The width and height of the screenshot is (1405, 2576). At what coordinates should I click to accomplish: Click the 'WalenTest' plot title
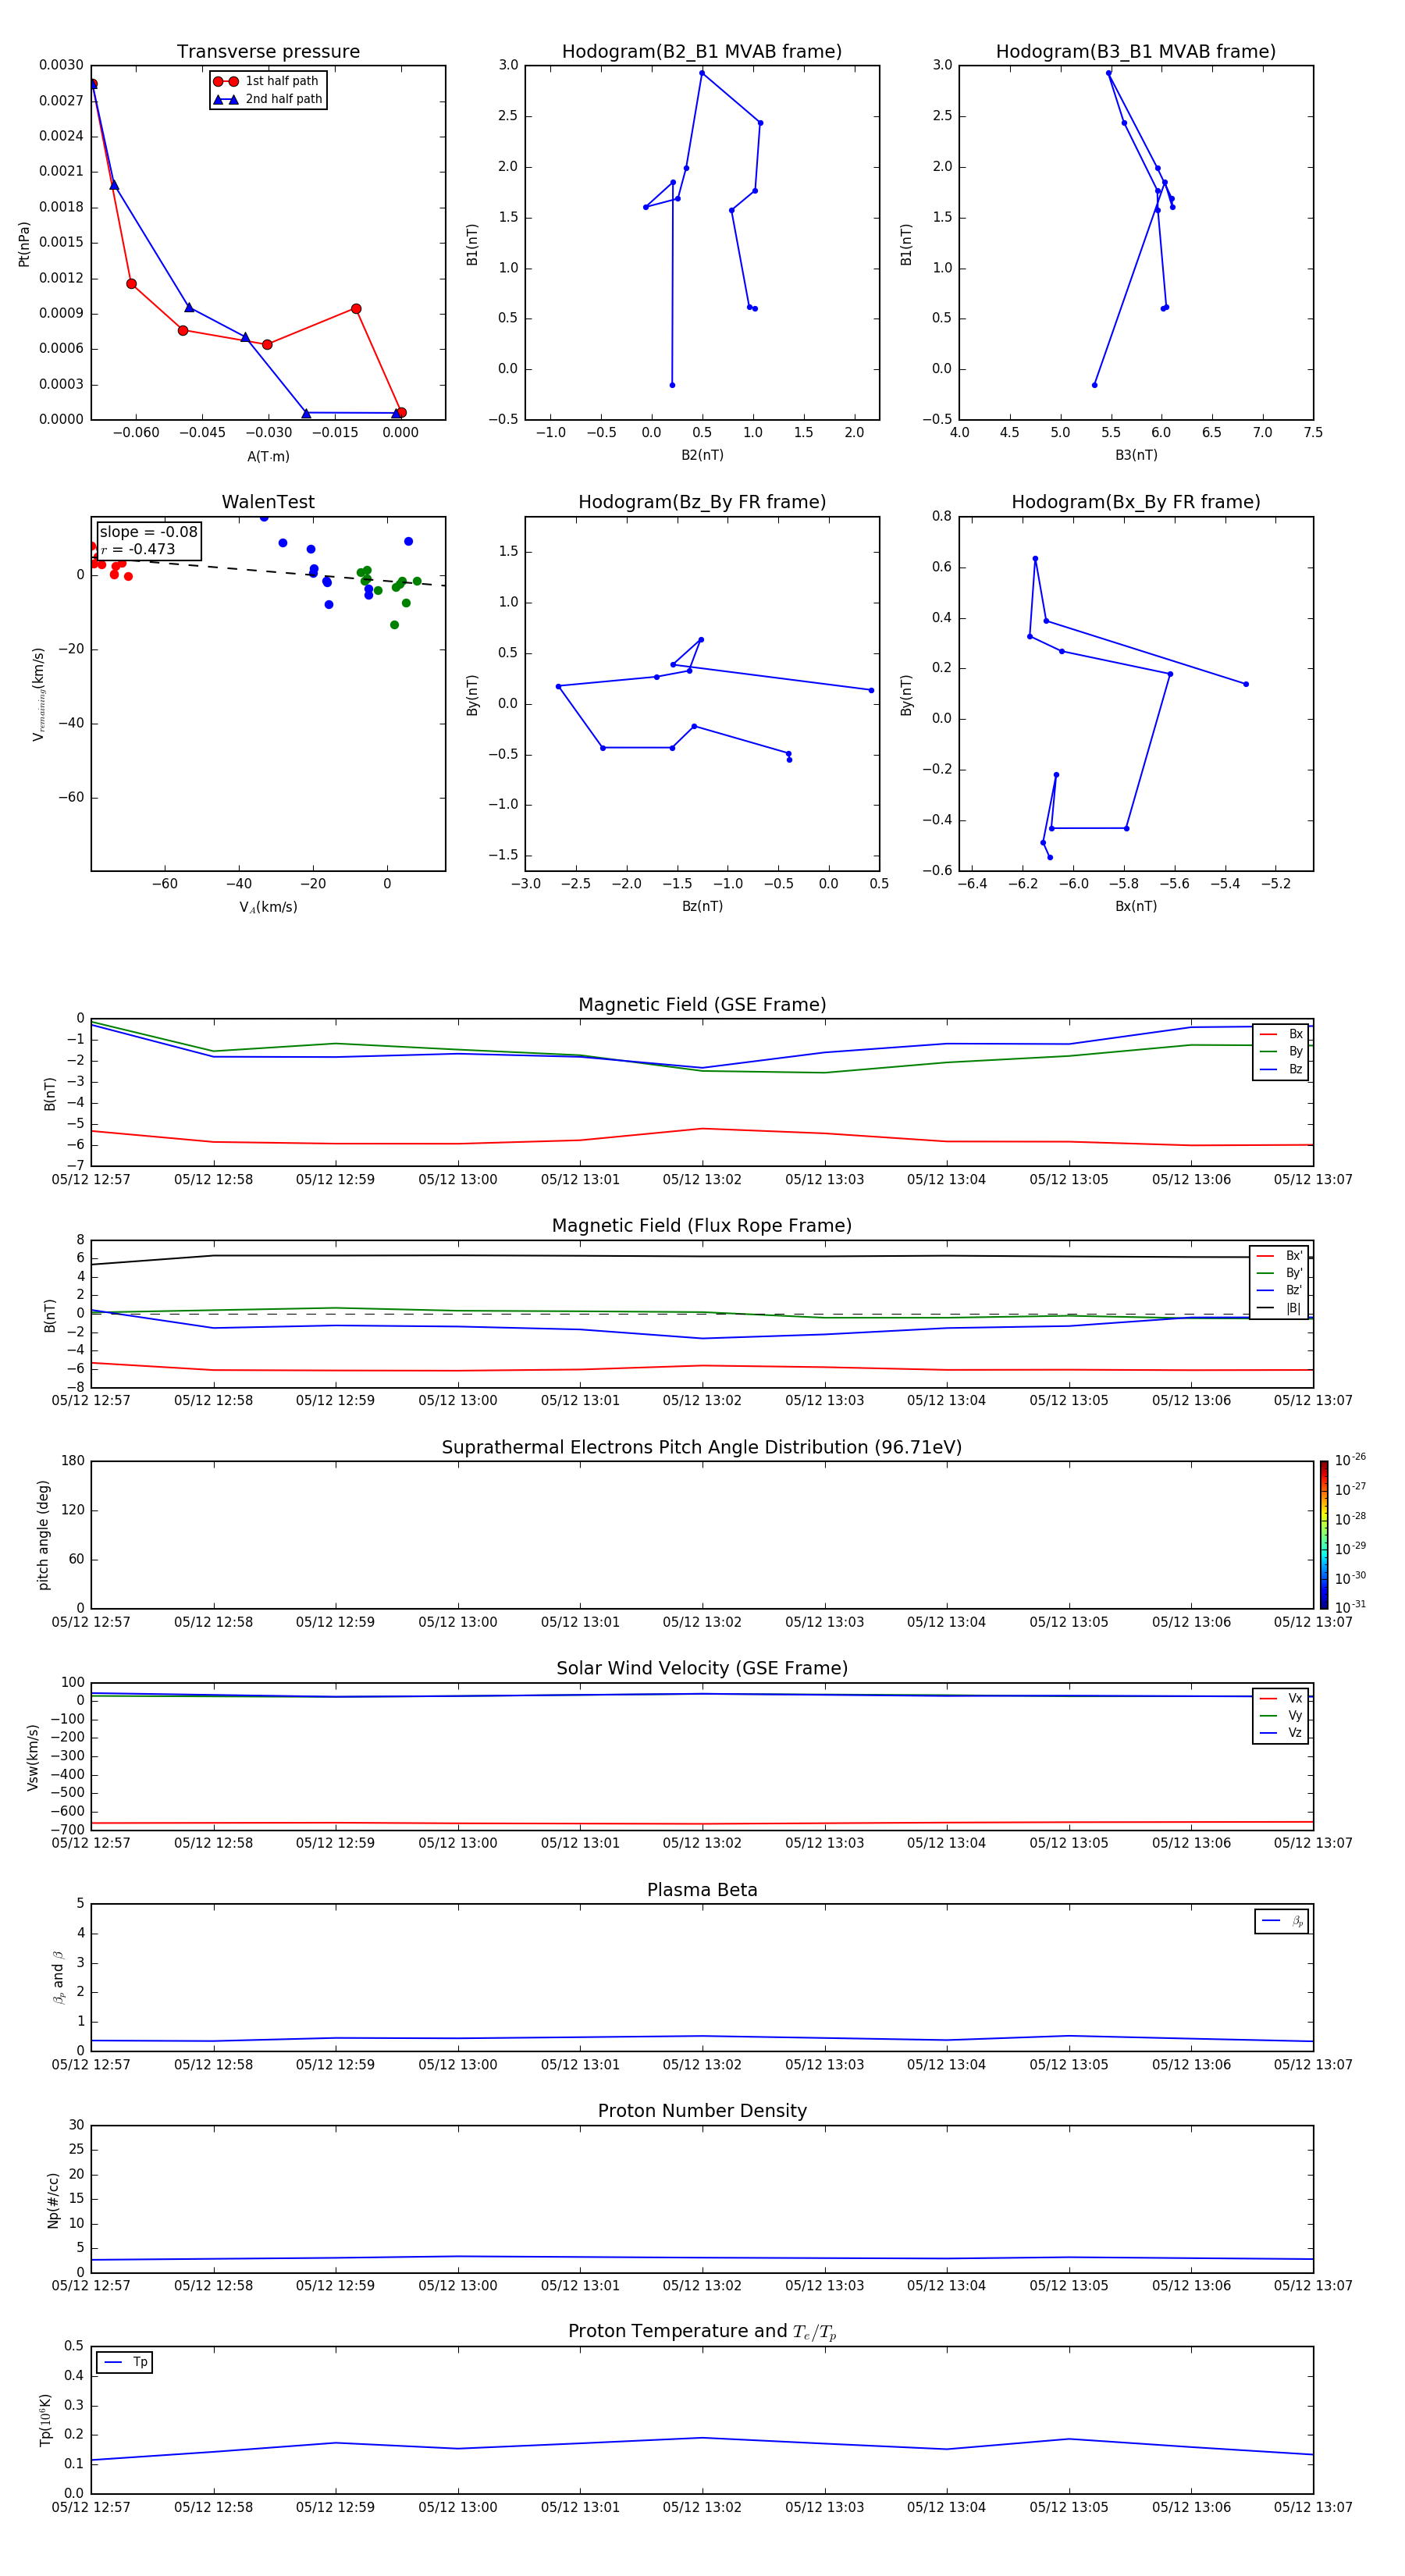(x=268, y=502)
